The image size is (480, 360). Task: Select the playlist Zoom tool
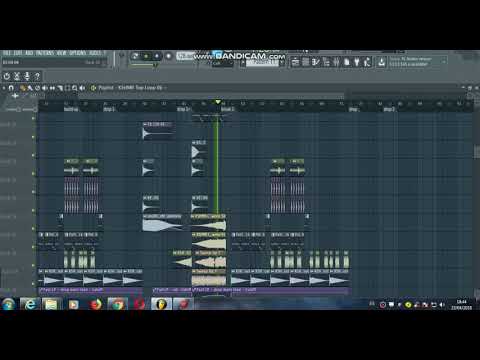point(75,88)
